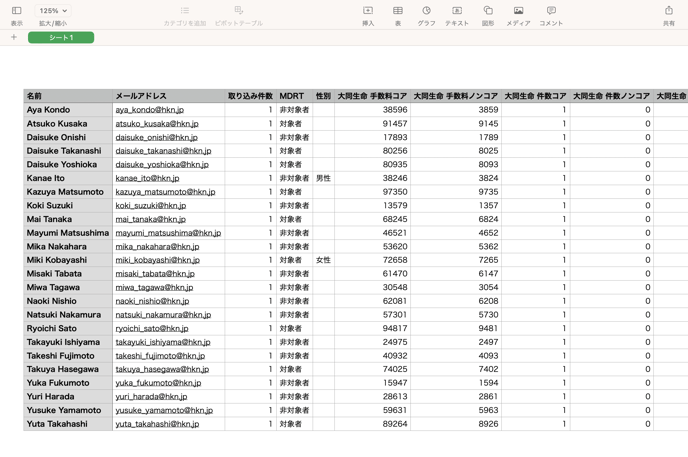
Task: Select the メールアドレス column header
Action: [x=168, y=96]
